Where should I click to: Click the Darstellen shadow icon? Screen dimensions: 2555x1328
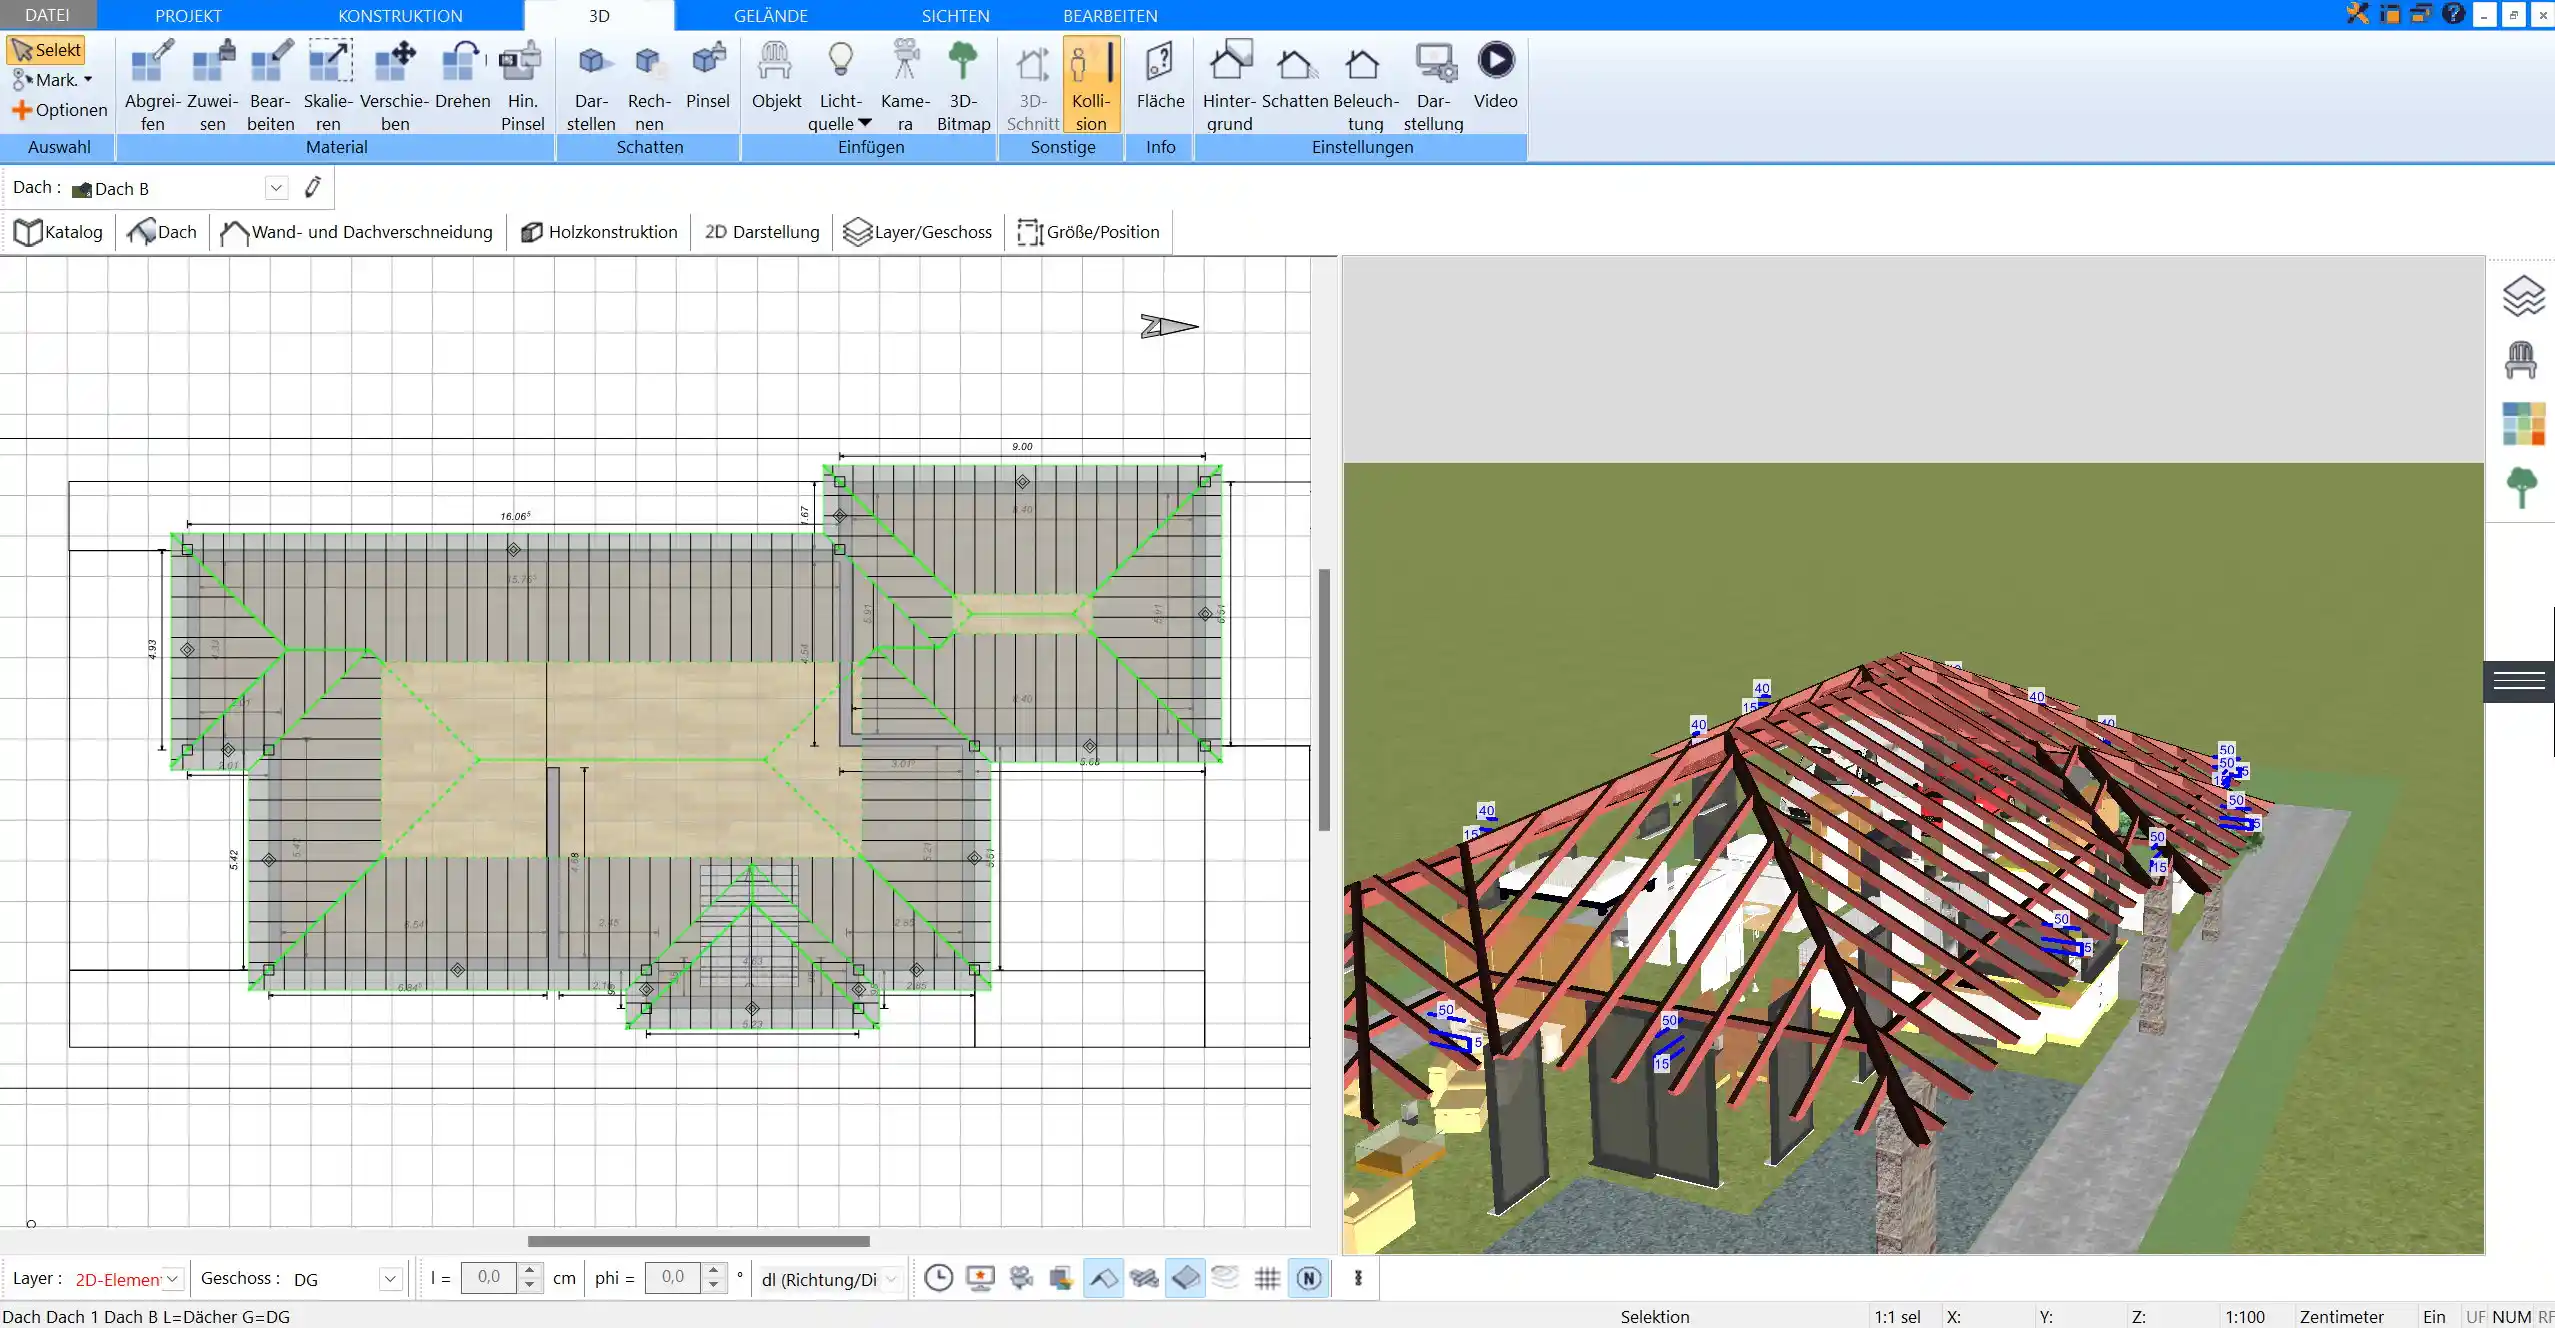tap(591, 85)
